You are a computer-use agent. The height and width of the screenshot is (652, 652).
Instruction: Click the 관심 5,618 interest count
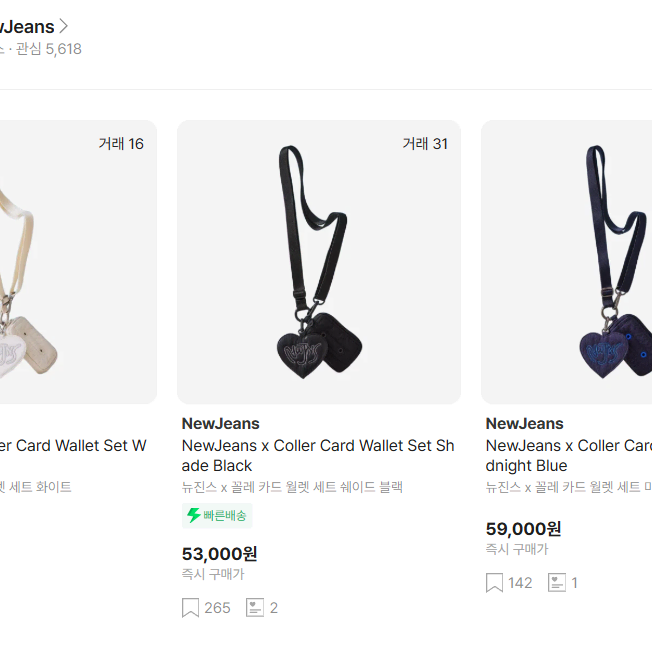coord(49,49)
